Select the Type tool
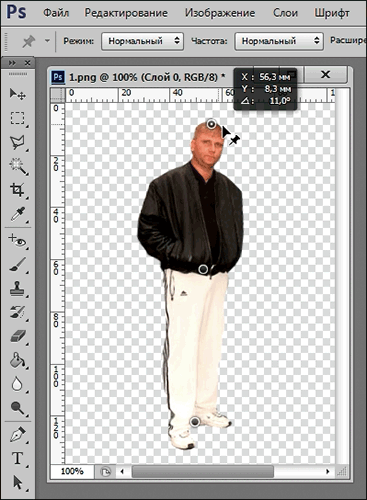The width and height of the screenshot is (367, 500). [x=17, y=459]
